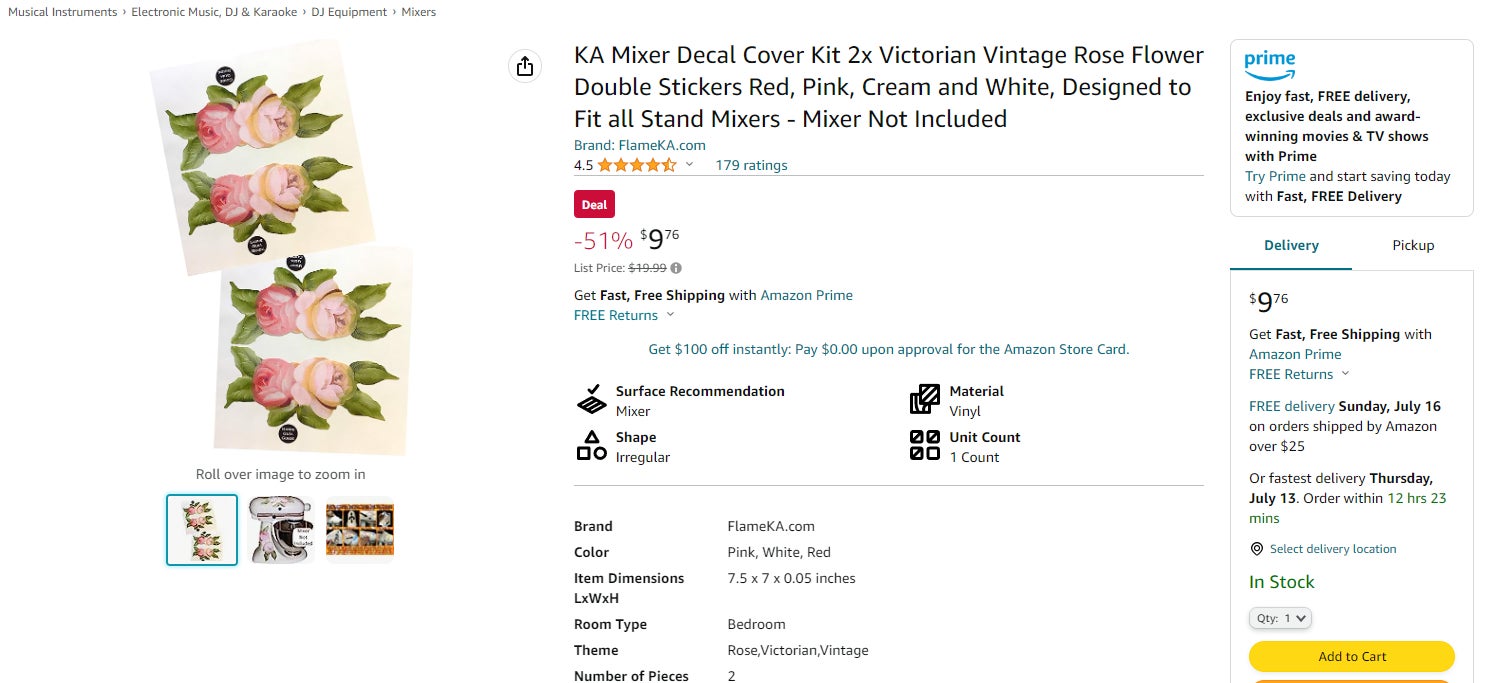
Task: Click the share icon near the product image
Action: 525,65
